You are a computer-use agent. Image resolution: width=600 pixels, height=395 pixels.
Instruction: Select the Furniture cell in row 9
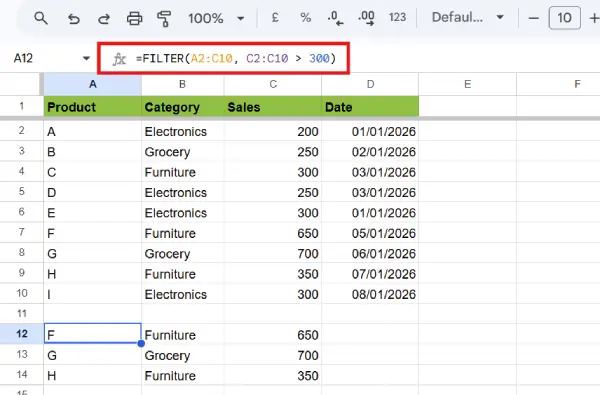pyautogui.click(x=183, y=274)
